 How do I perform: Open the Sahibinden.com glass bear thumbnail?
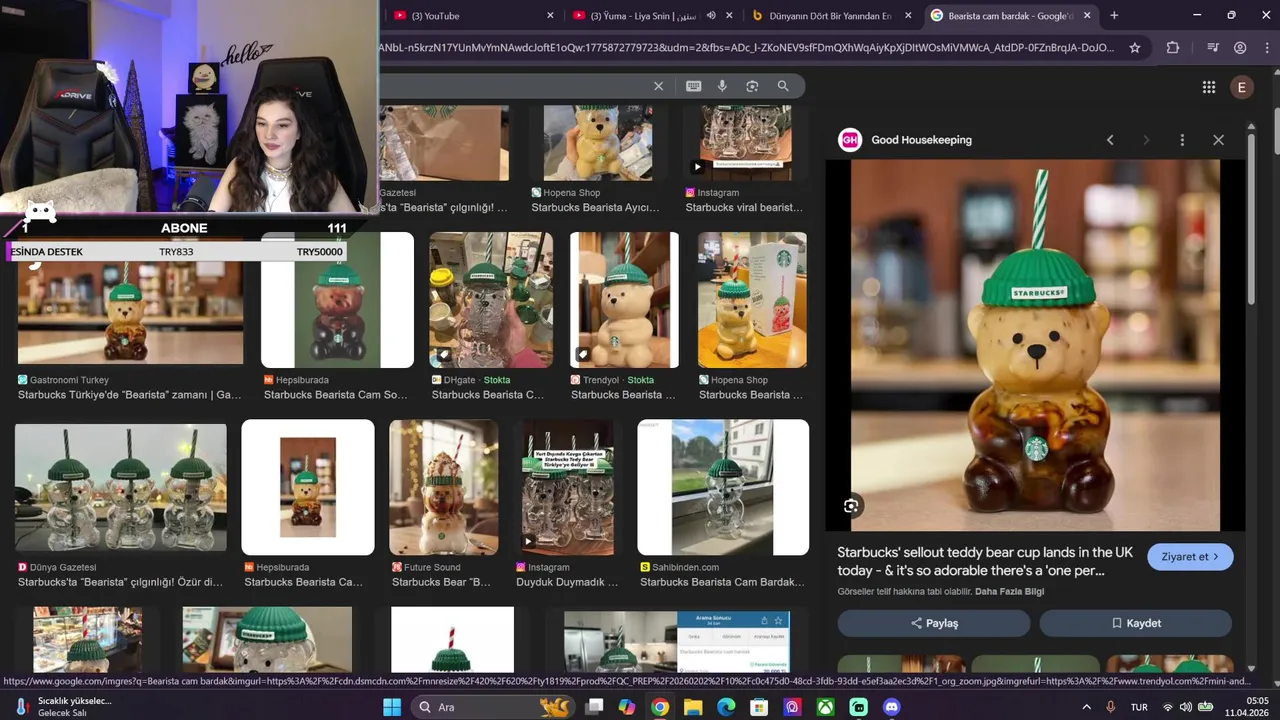723,487
